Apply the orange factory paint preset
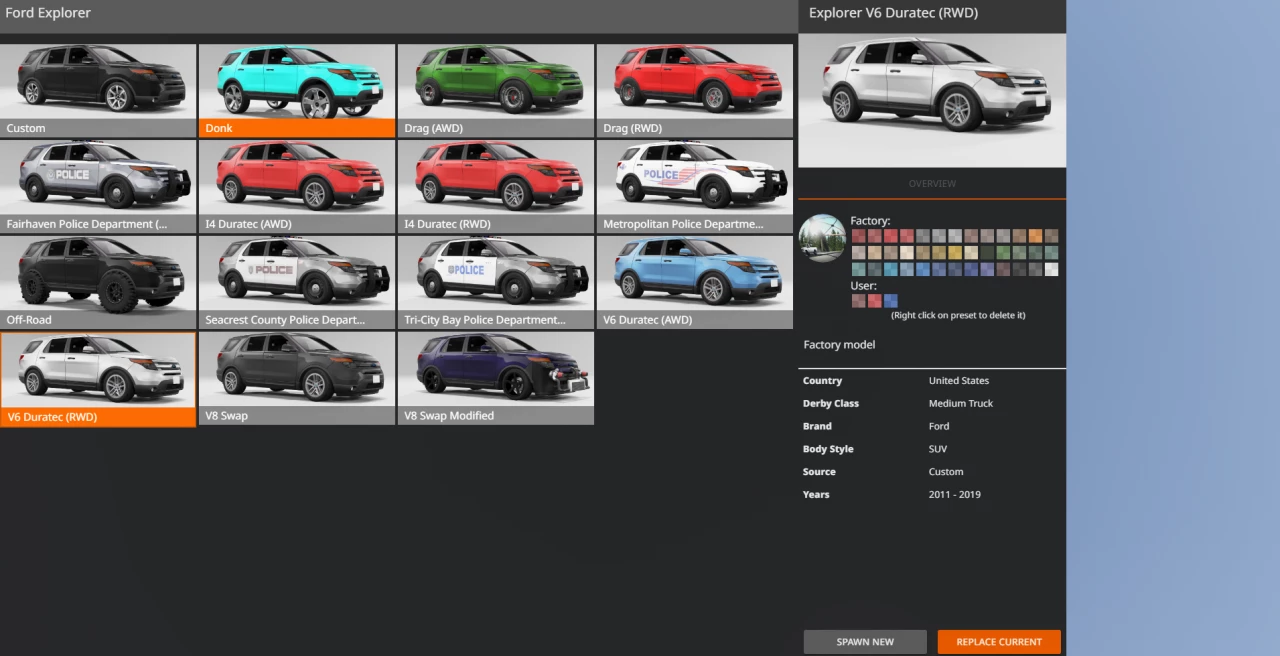The image size is (1280, 656). (x=1035, y=236)
